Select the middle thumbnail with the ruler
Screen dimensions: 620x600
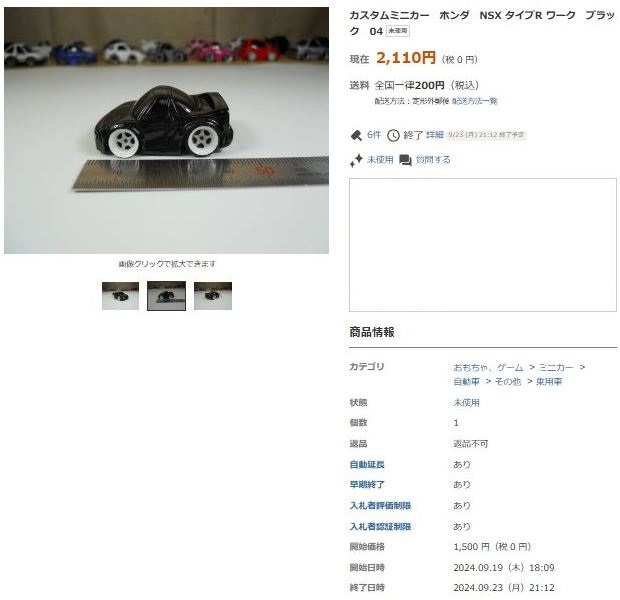[166, 296]
